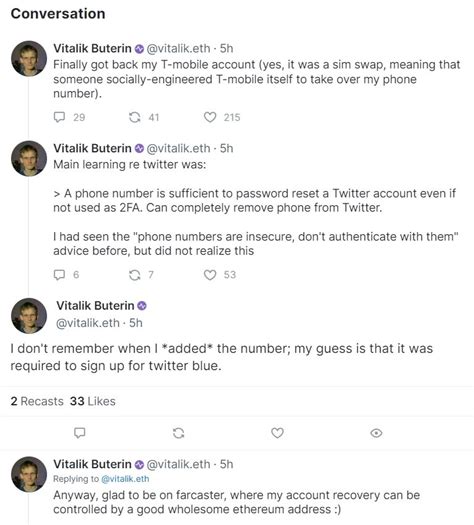Recast the 'Main learning re twitter' post

tap(135, 275)
